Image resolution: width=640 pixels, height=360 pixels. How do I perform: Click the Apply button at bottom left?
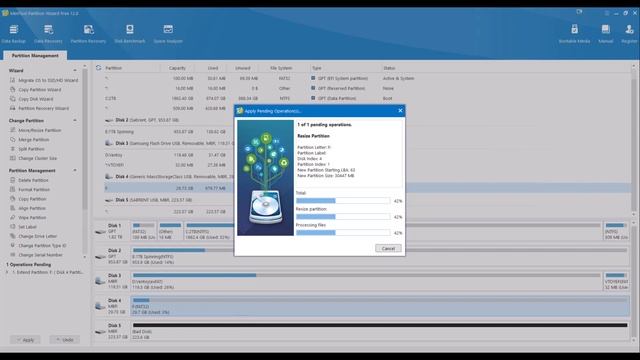(25, 340)
